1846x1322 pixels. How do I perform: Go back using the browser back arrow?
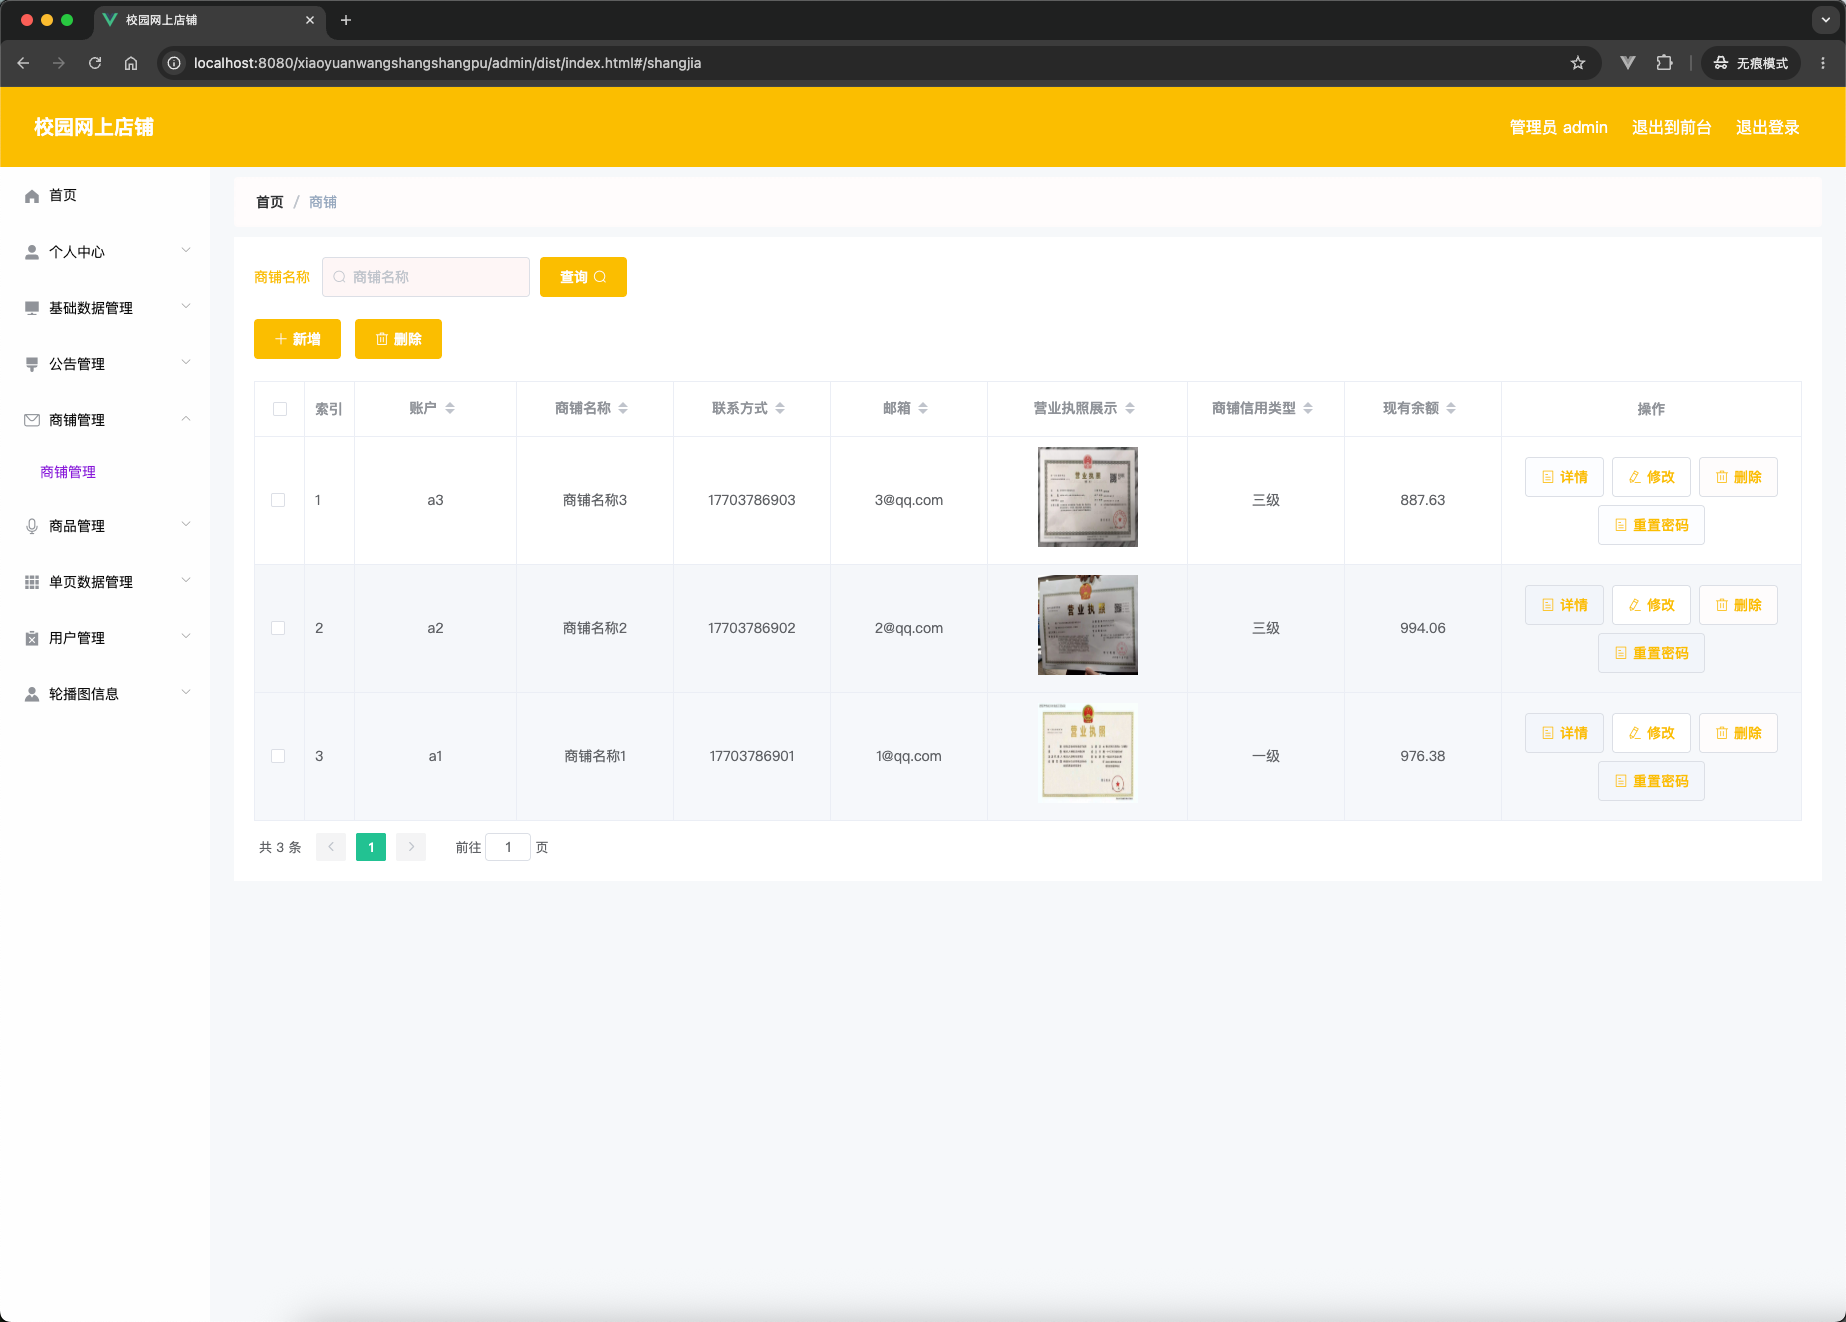[23, 63]
